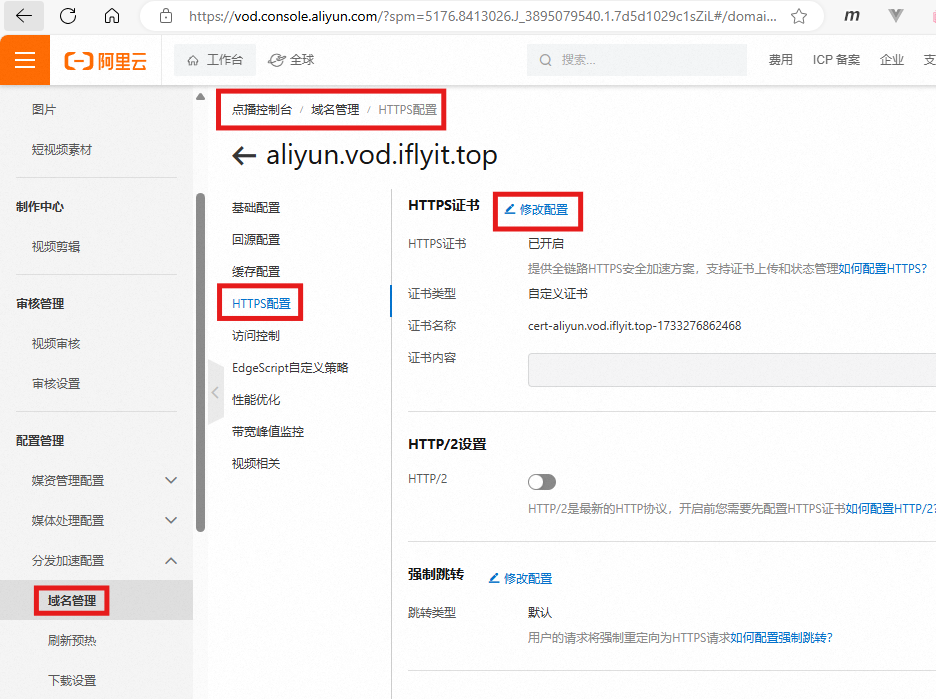The image size is (936, 699).
Task: Click 修改配置 next to HTTPS证书
Action: pos(537,210)
